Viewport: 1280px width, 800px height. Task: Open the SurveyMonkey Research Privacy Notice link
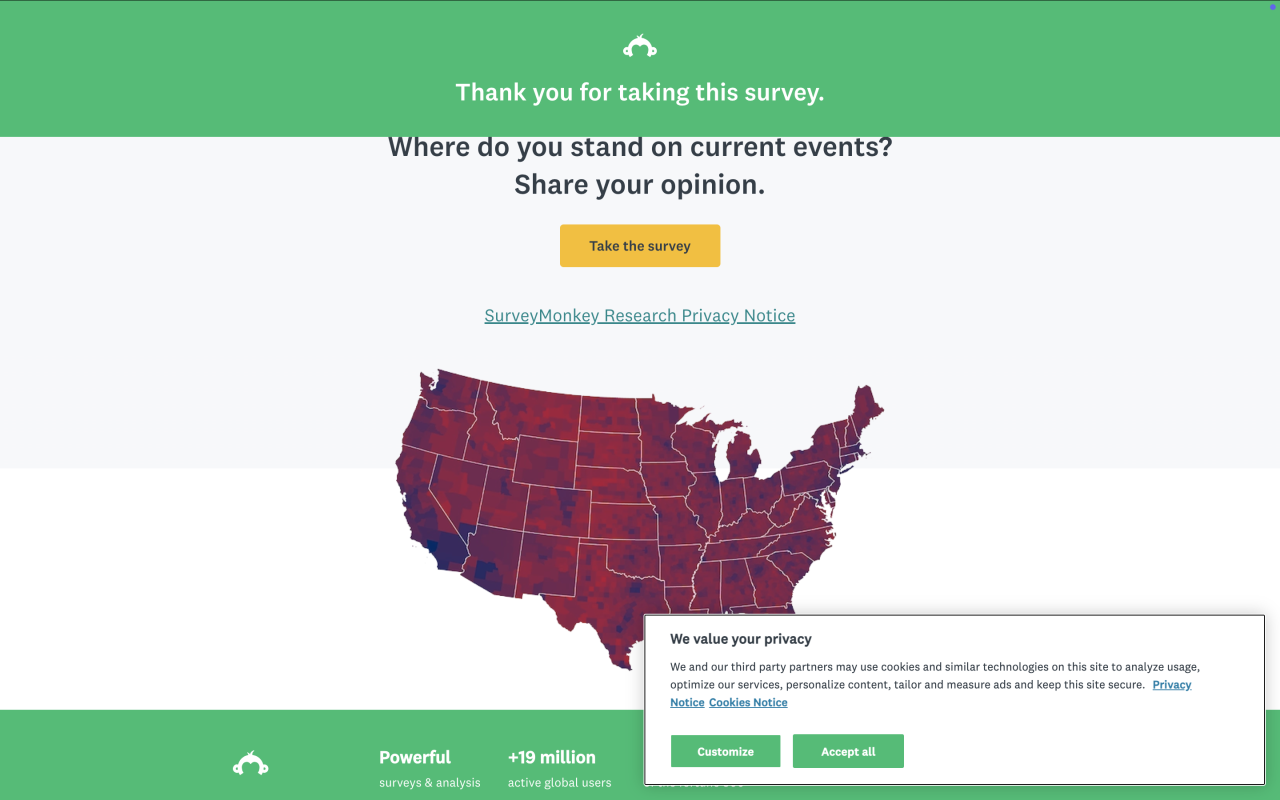click(x=640, y=316)
